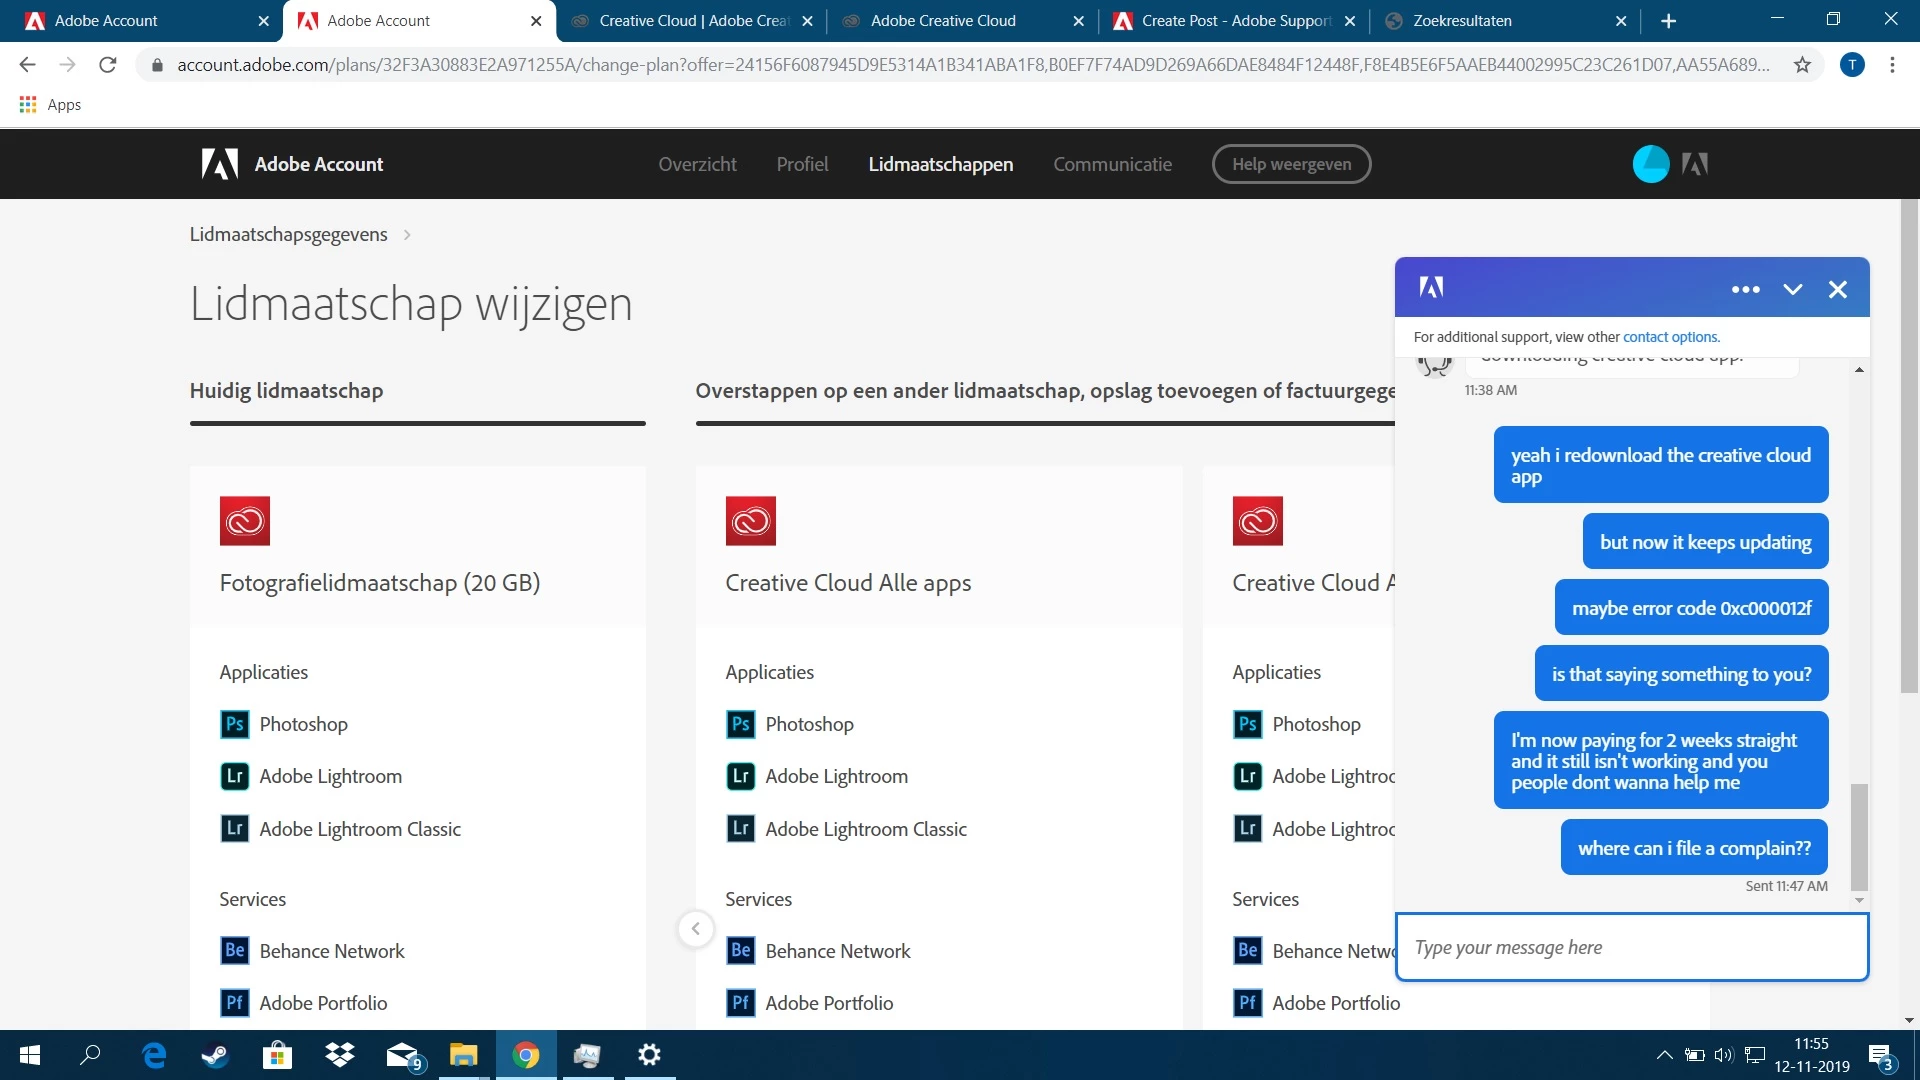
Task: Close the Adobe chat widget
Action: point(1837,290)
